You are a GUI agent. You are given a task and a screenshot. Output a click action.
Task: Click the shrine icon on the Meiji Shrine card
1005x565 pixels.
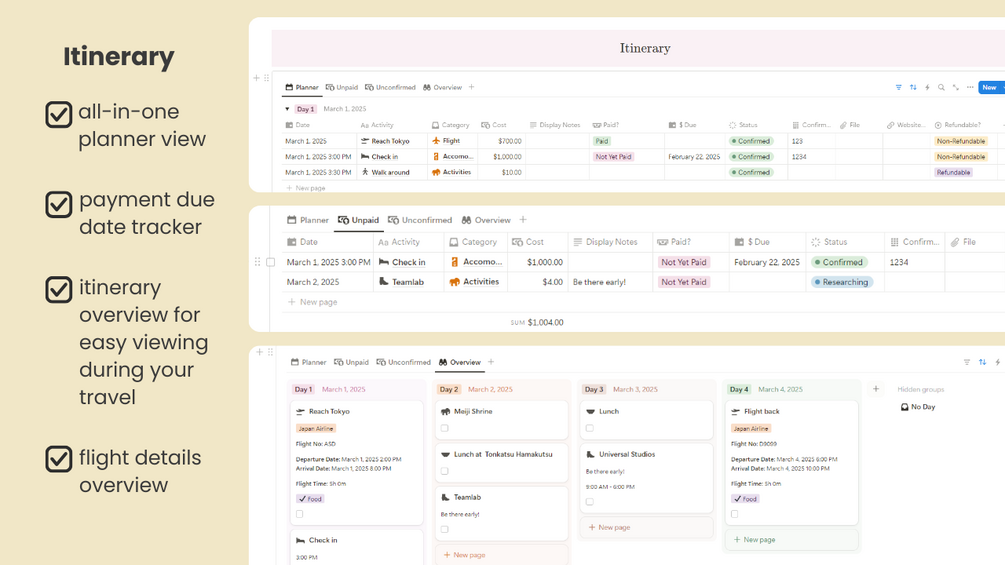[445, 411]
